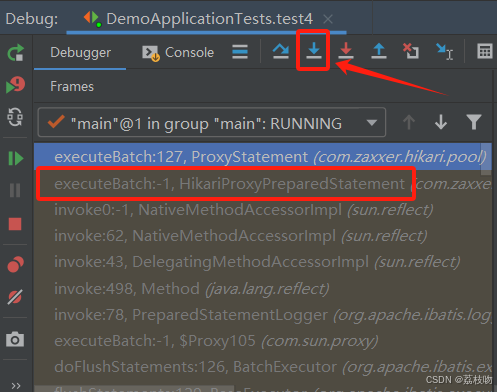Click the Rerun test icon
Image resolution: width=497 pixels, height=392 pixels.
[15, 52]
